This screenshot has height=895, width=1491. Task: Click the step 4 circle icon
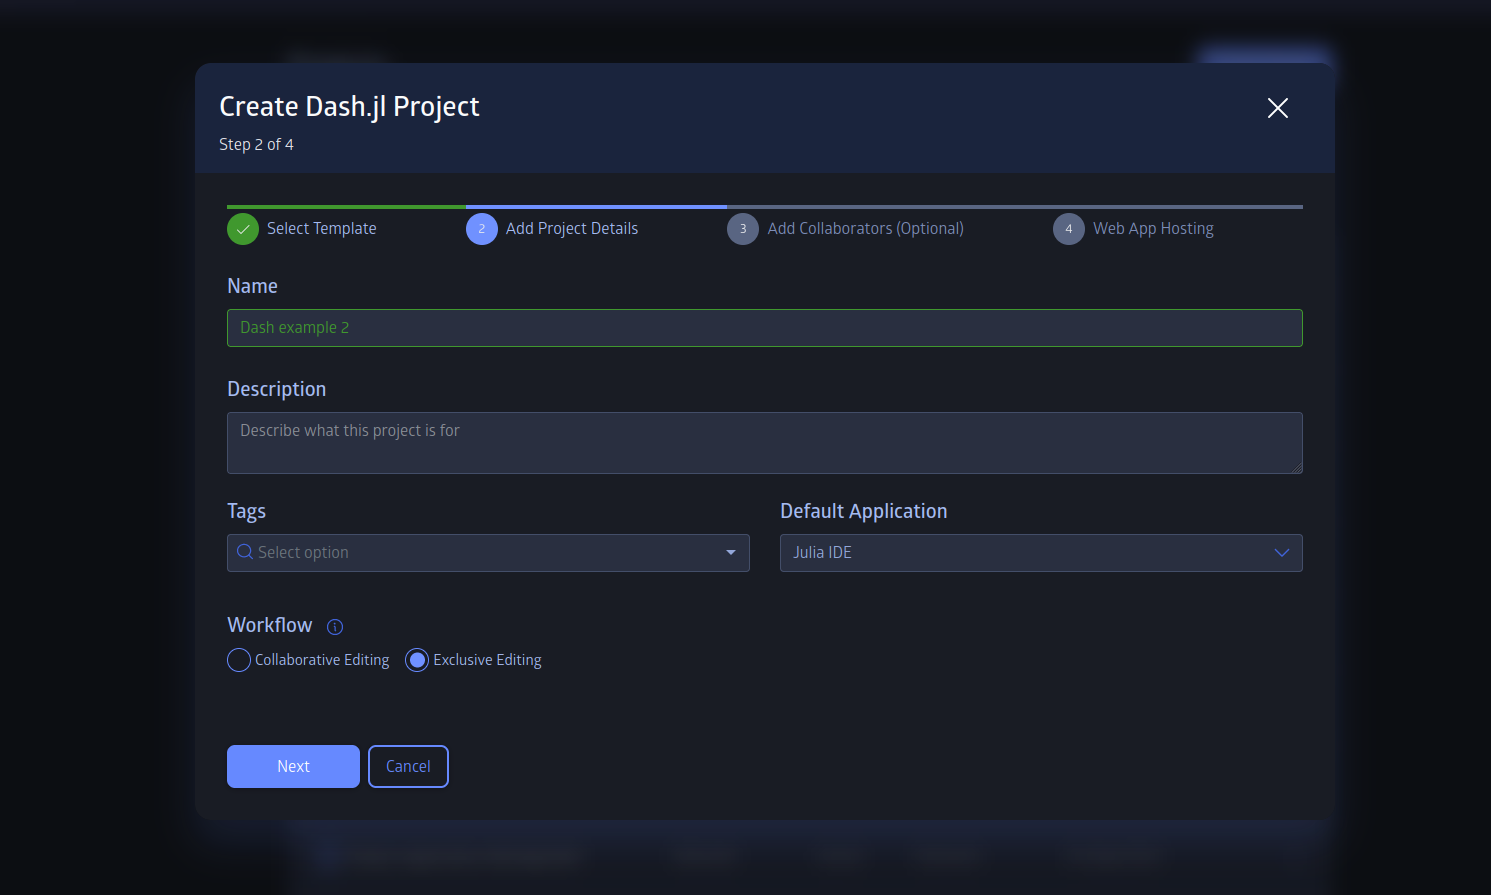click(1069, 229)
